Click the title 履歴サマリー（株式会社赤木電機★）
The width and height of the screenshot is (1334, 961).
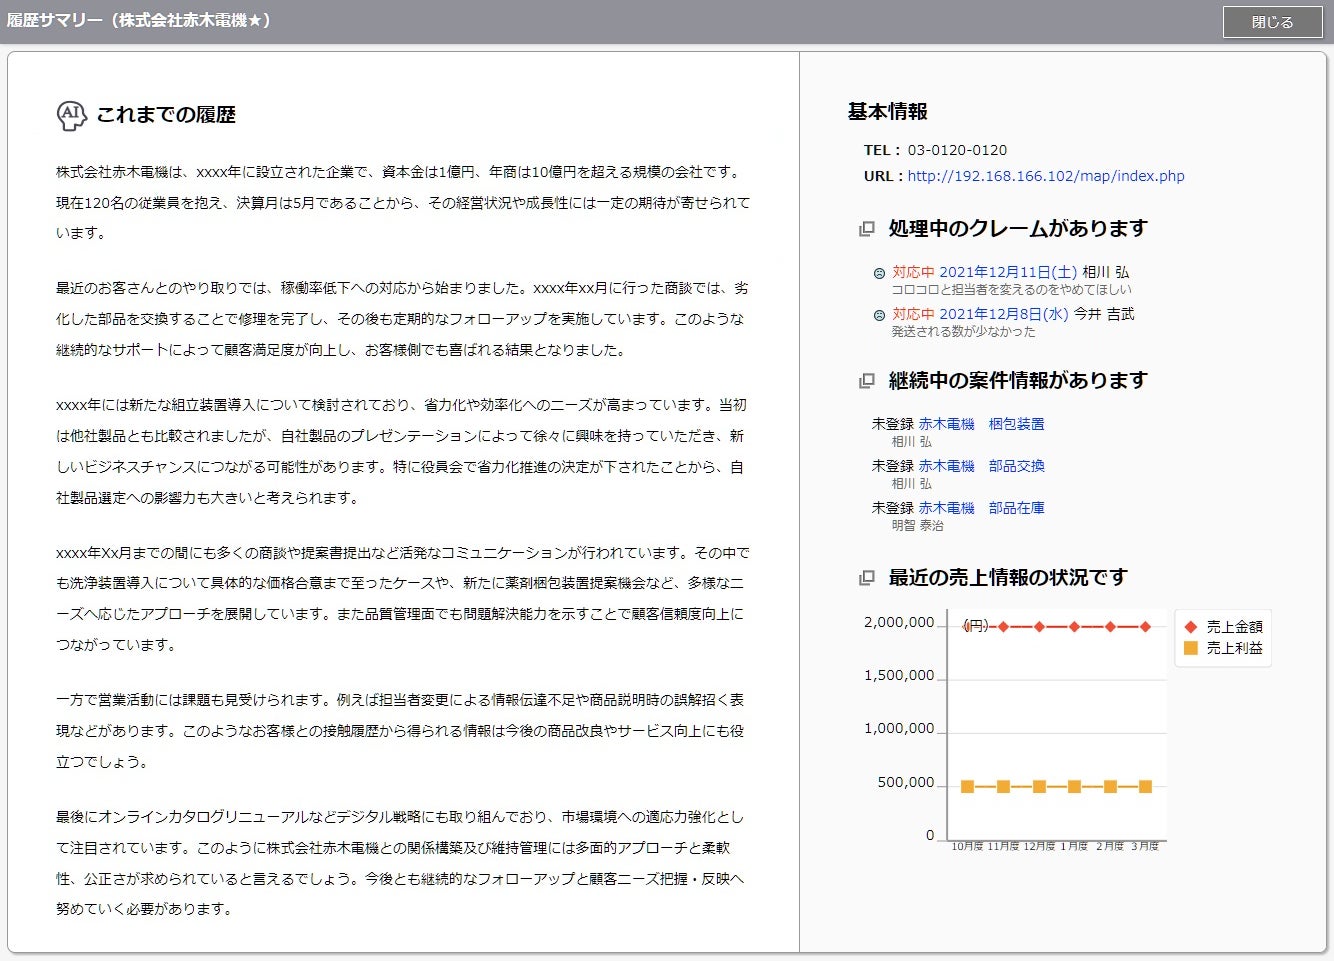[138, 21]
